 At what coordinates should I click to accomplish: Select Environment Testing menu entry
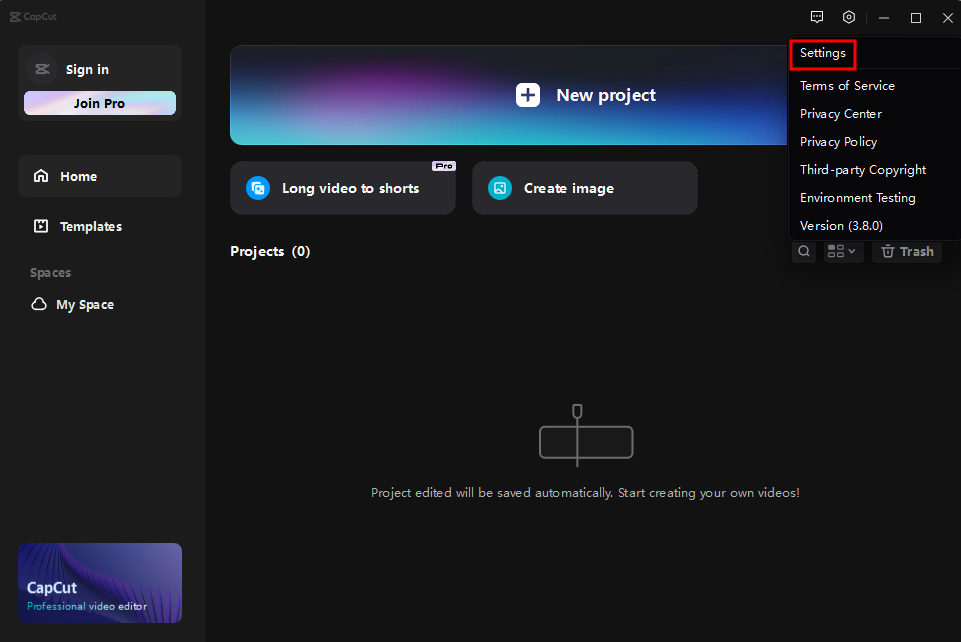[x=857, y=198]
